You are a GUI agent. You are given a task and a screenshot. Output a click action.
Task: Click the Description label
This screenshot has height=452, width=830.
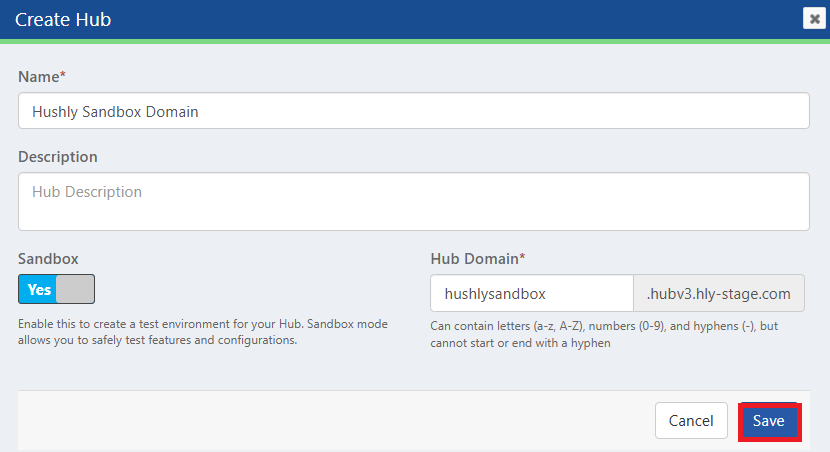tap(58, 157)
